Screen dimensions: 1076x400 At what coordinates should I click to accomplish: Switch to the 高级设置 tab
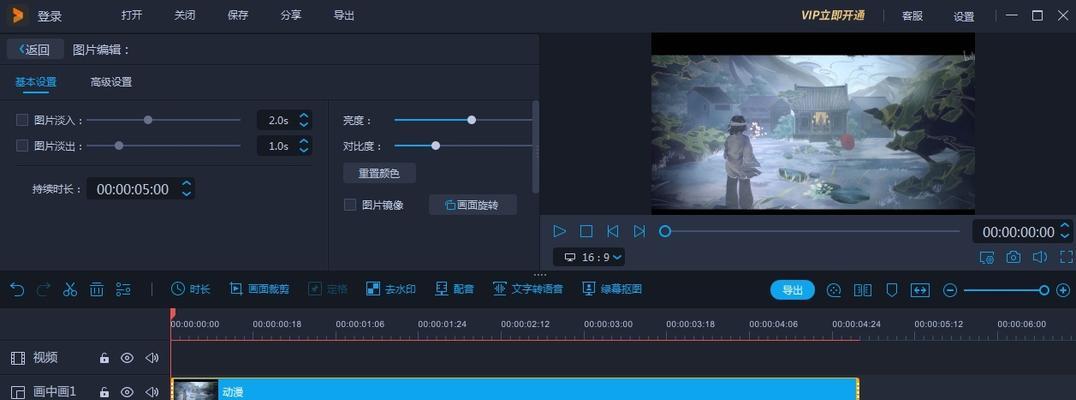(110, 82)
